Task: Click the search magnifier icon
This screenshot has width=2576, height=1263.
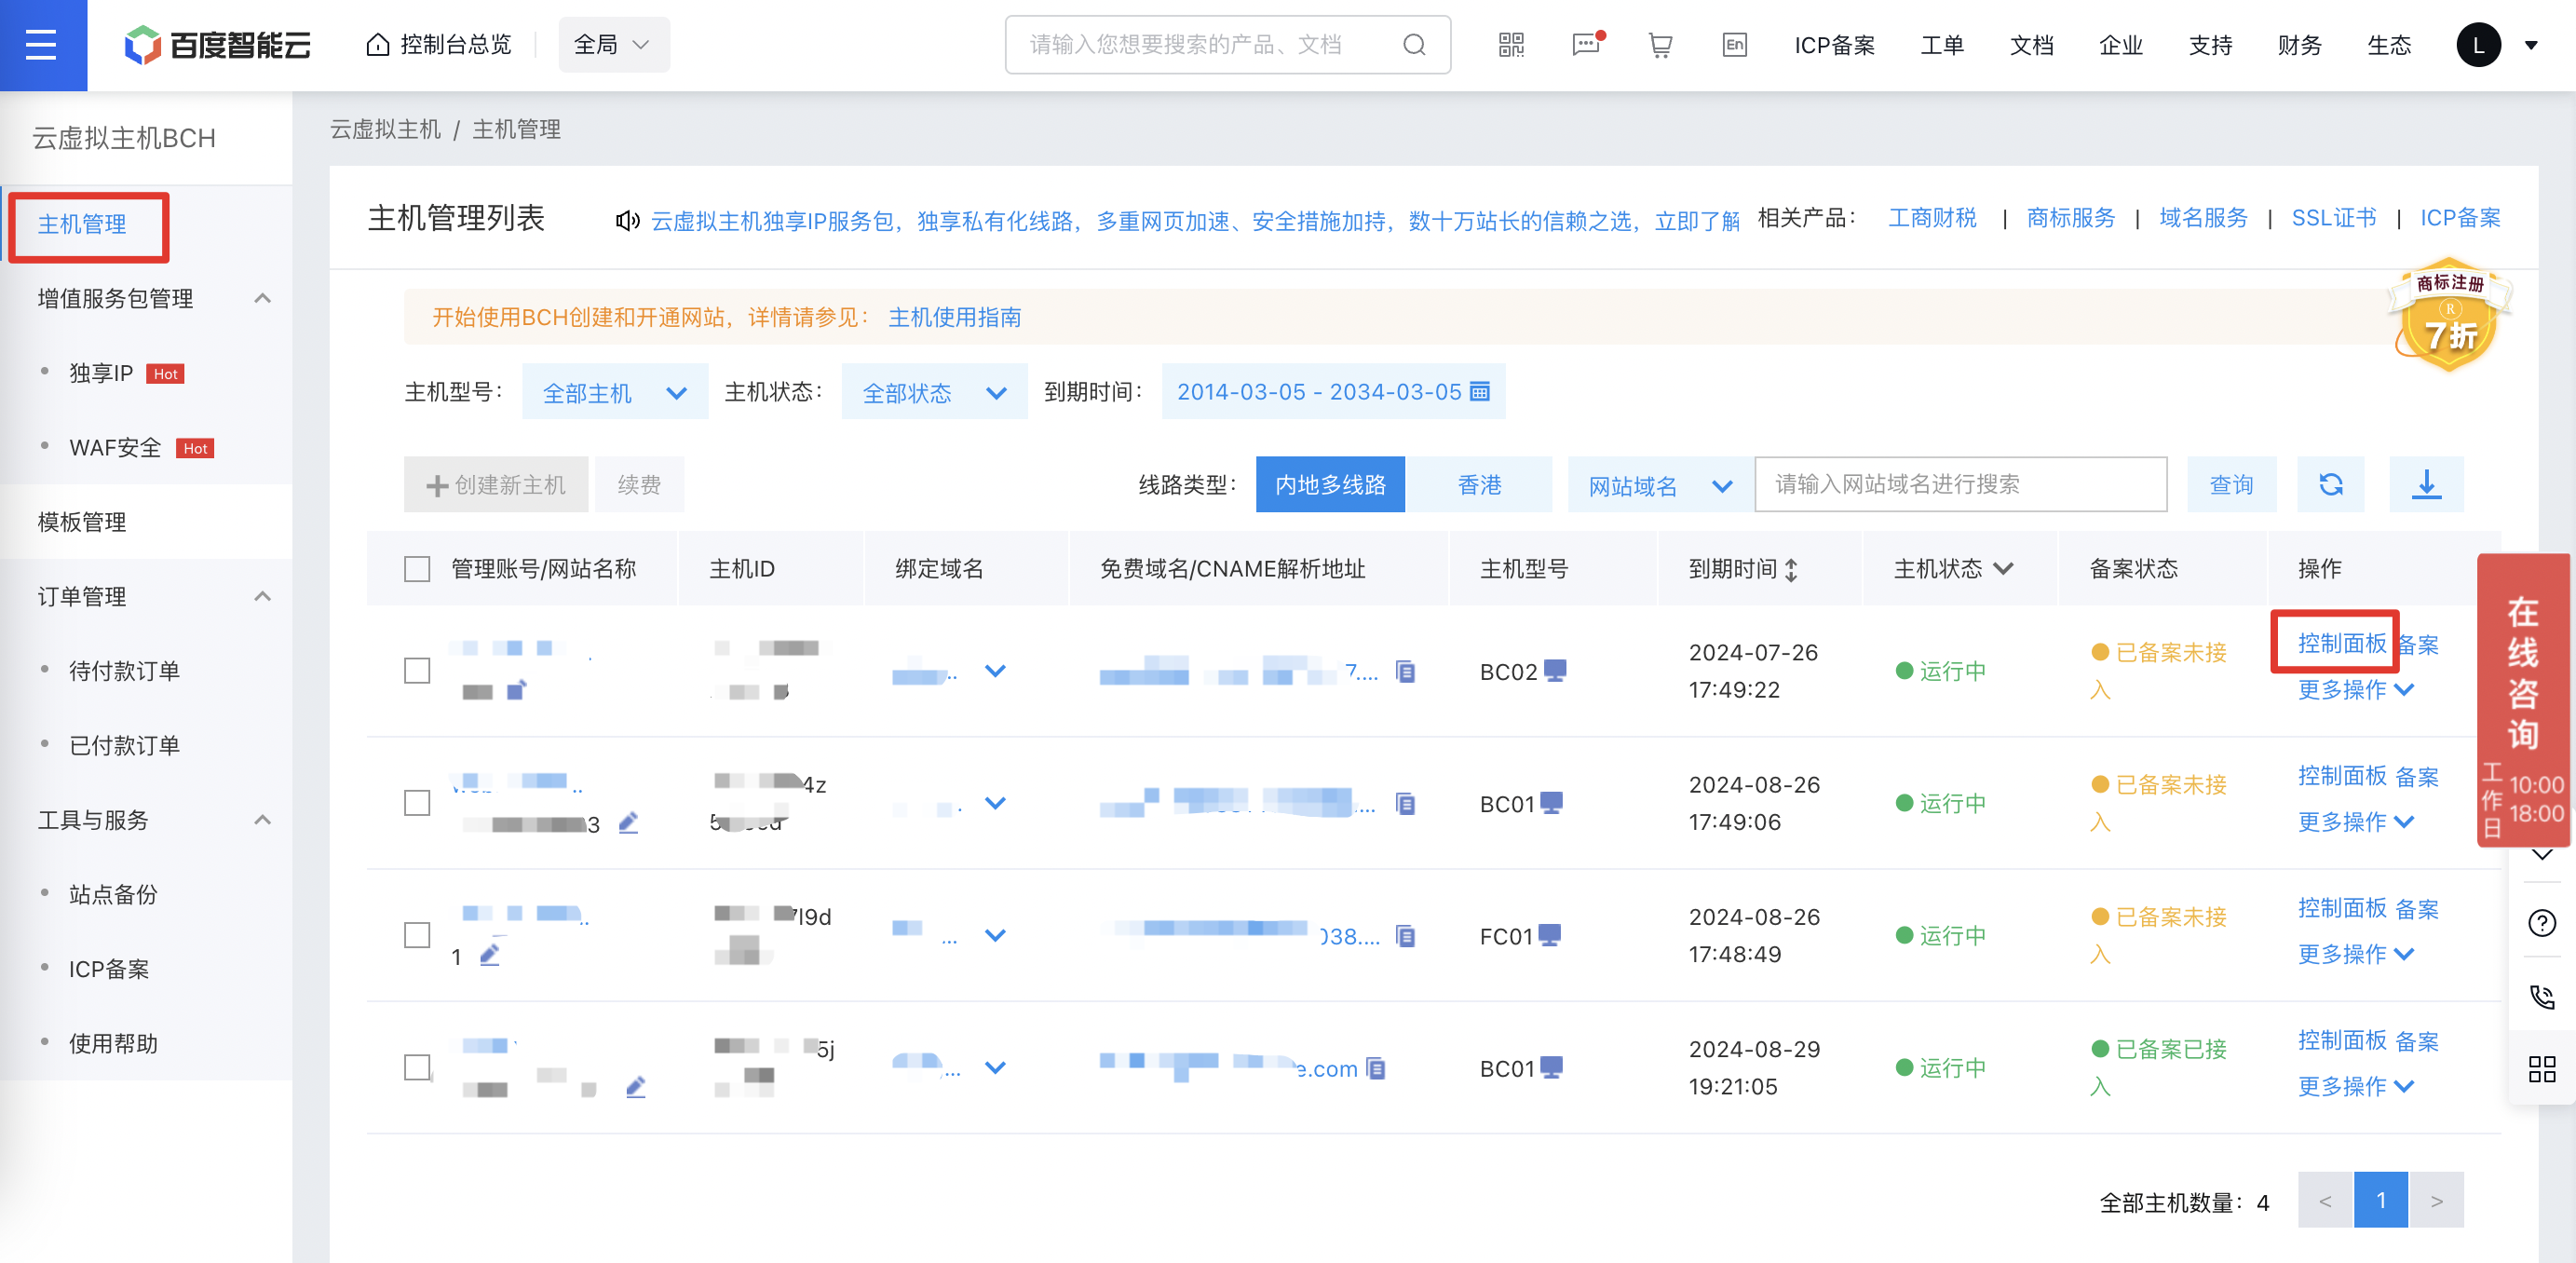Action: pyautogui.click(x=1413, y=45)
